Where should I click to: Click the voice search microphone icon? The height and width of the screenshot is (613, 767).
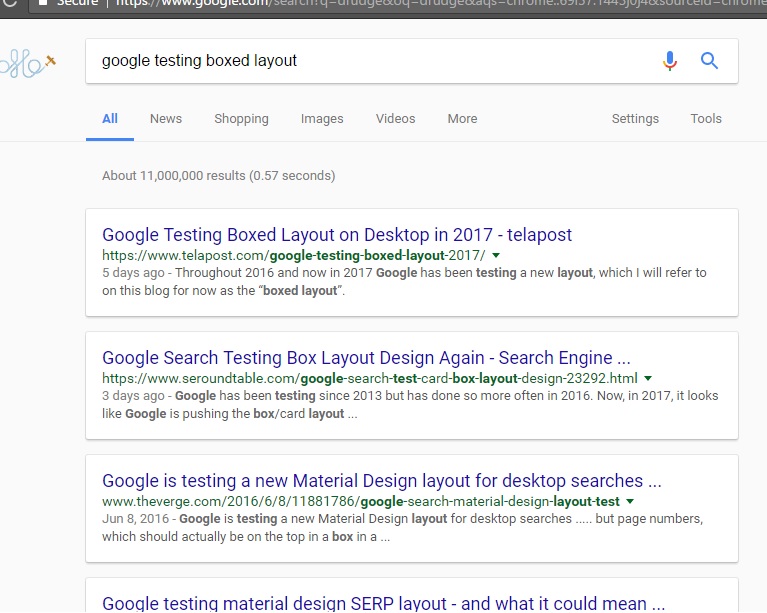(670, 61)
